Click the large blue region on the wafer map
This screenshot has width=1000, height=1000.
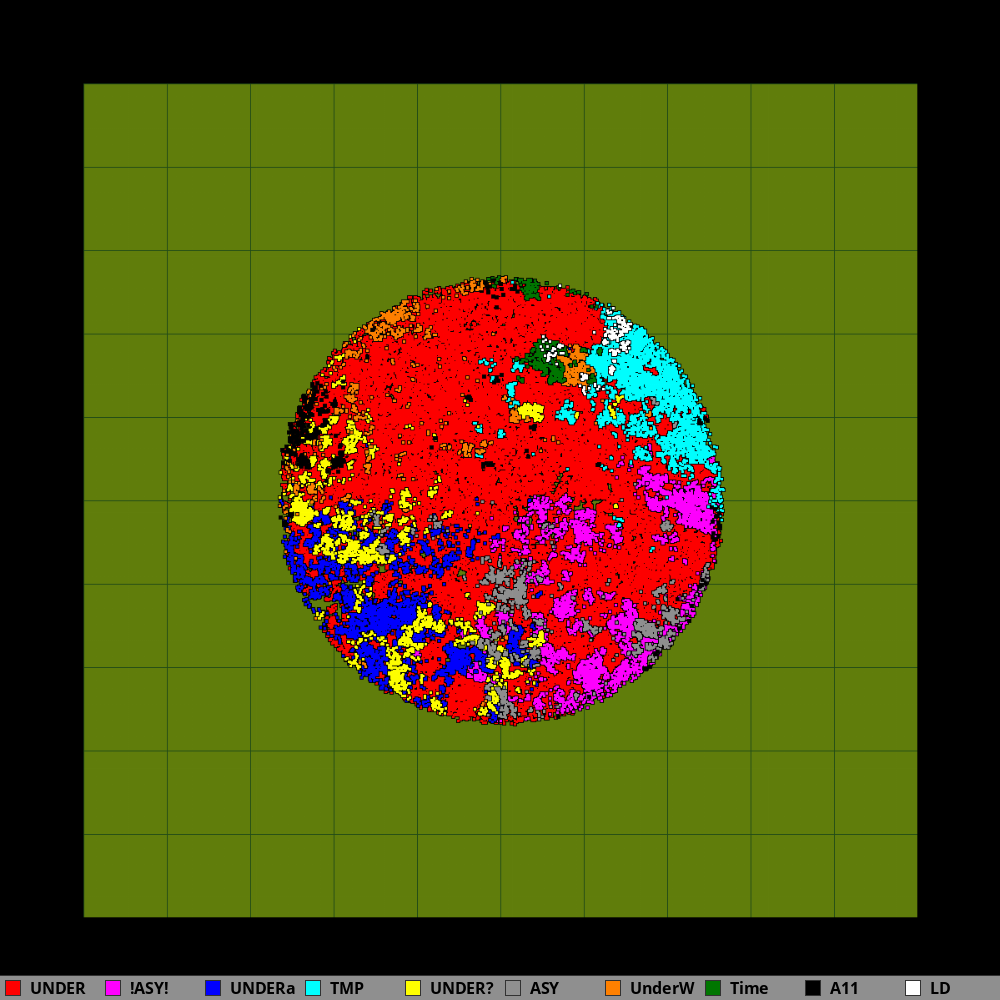tap(385, 615)
